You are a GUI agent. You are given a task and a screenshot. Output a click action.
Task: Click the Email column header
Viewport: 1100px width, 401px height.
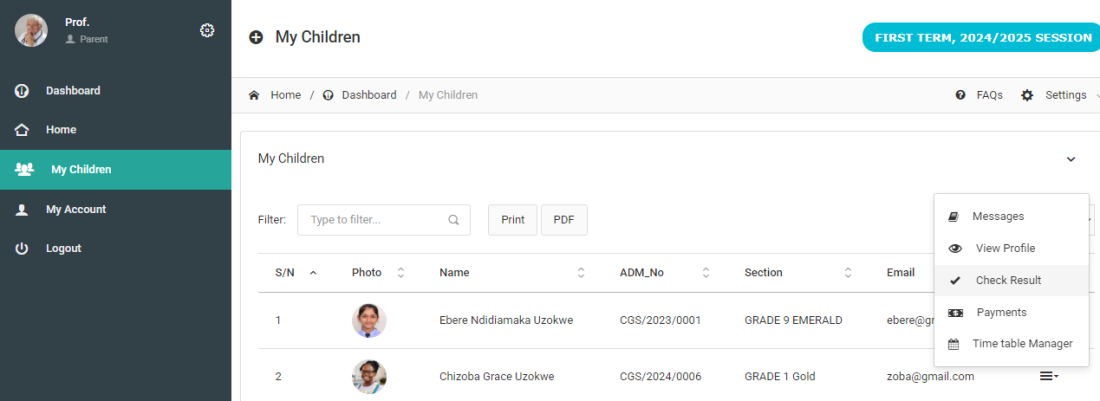[x=901, y=273]
